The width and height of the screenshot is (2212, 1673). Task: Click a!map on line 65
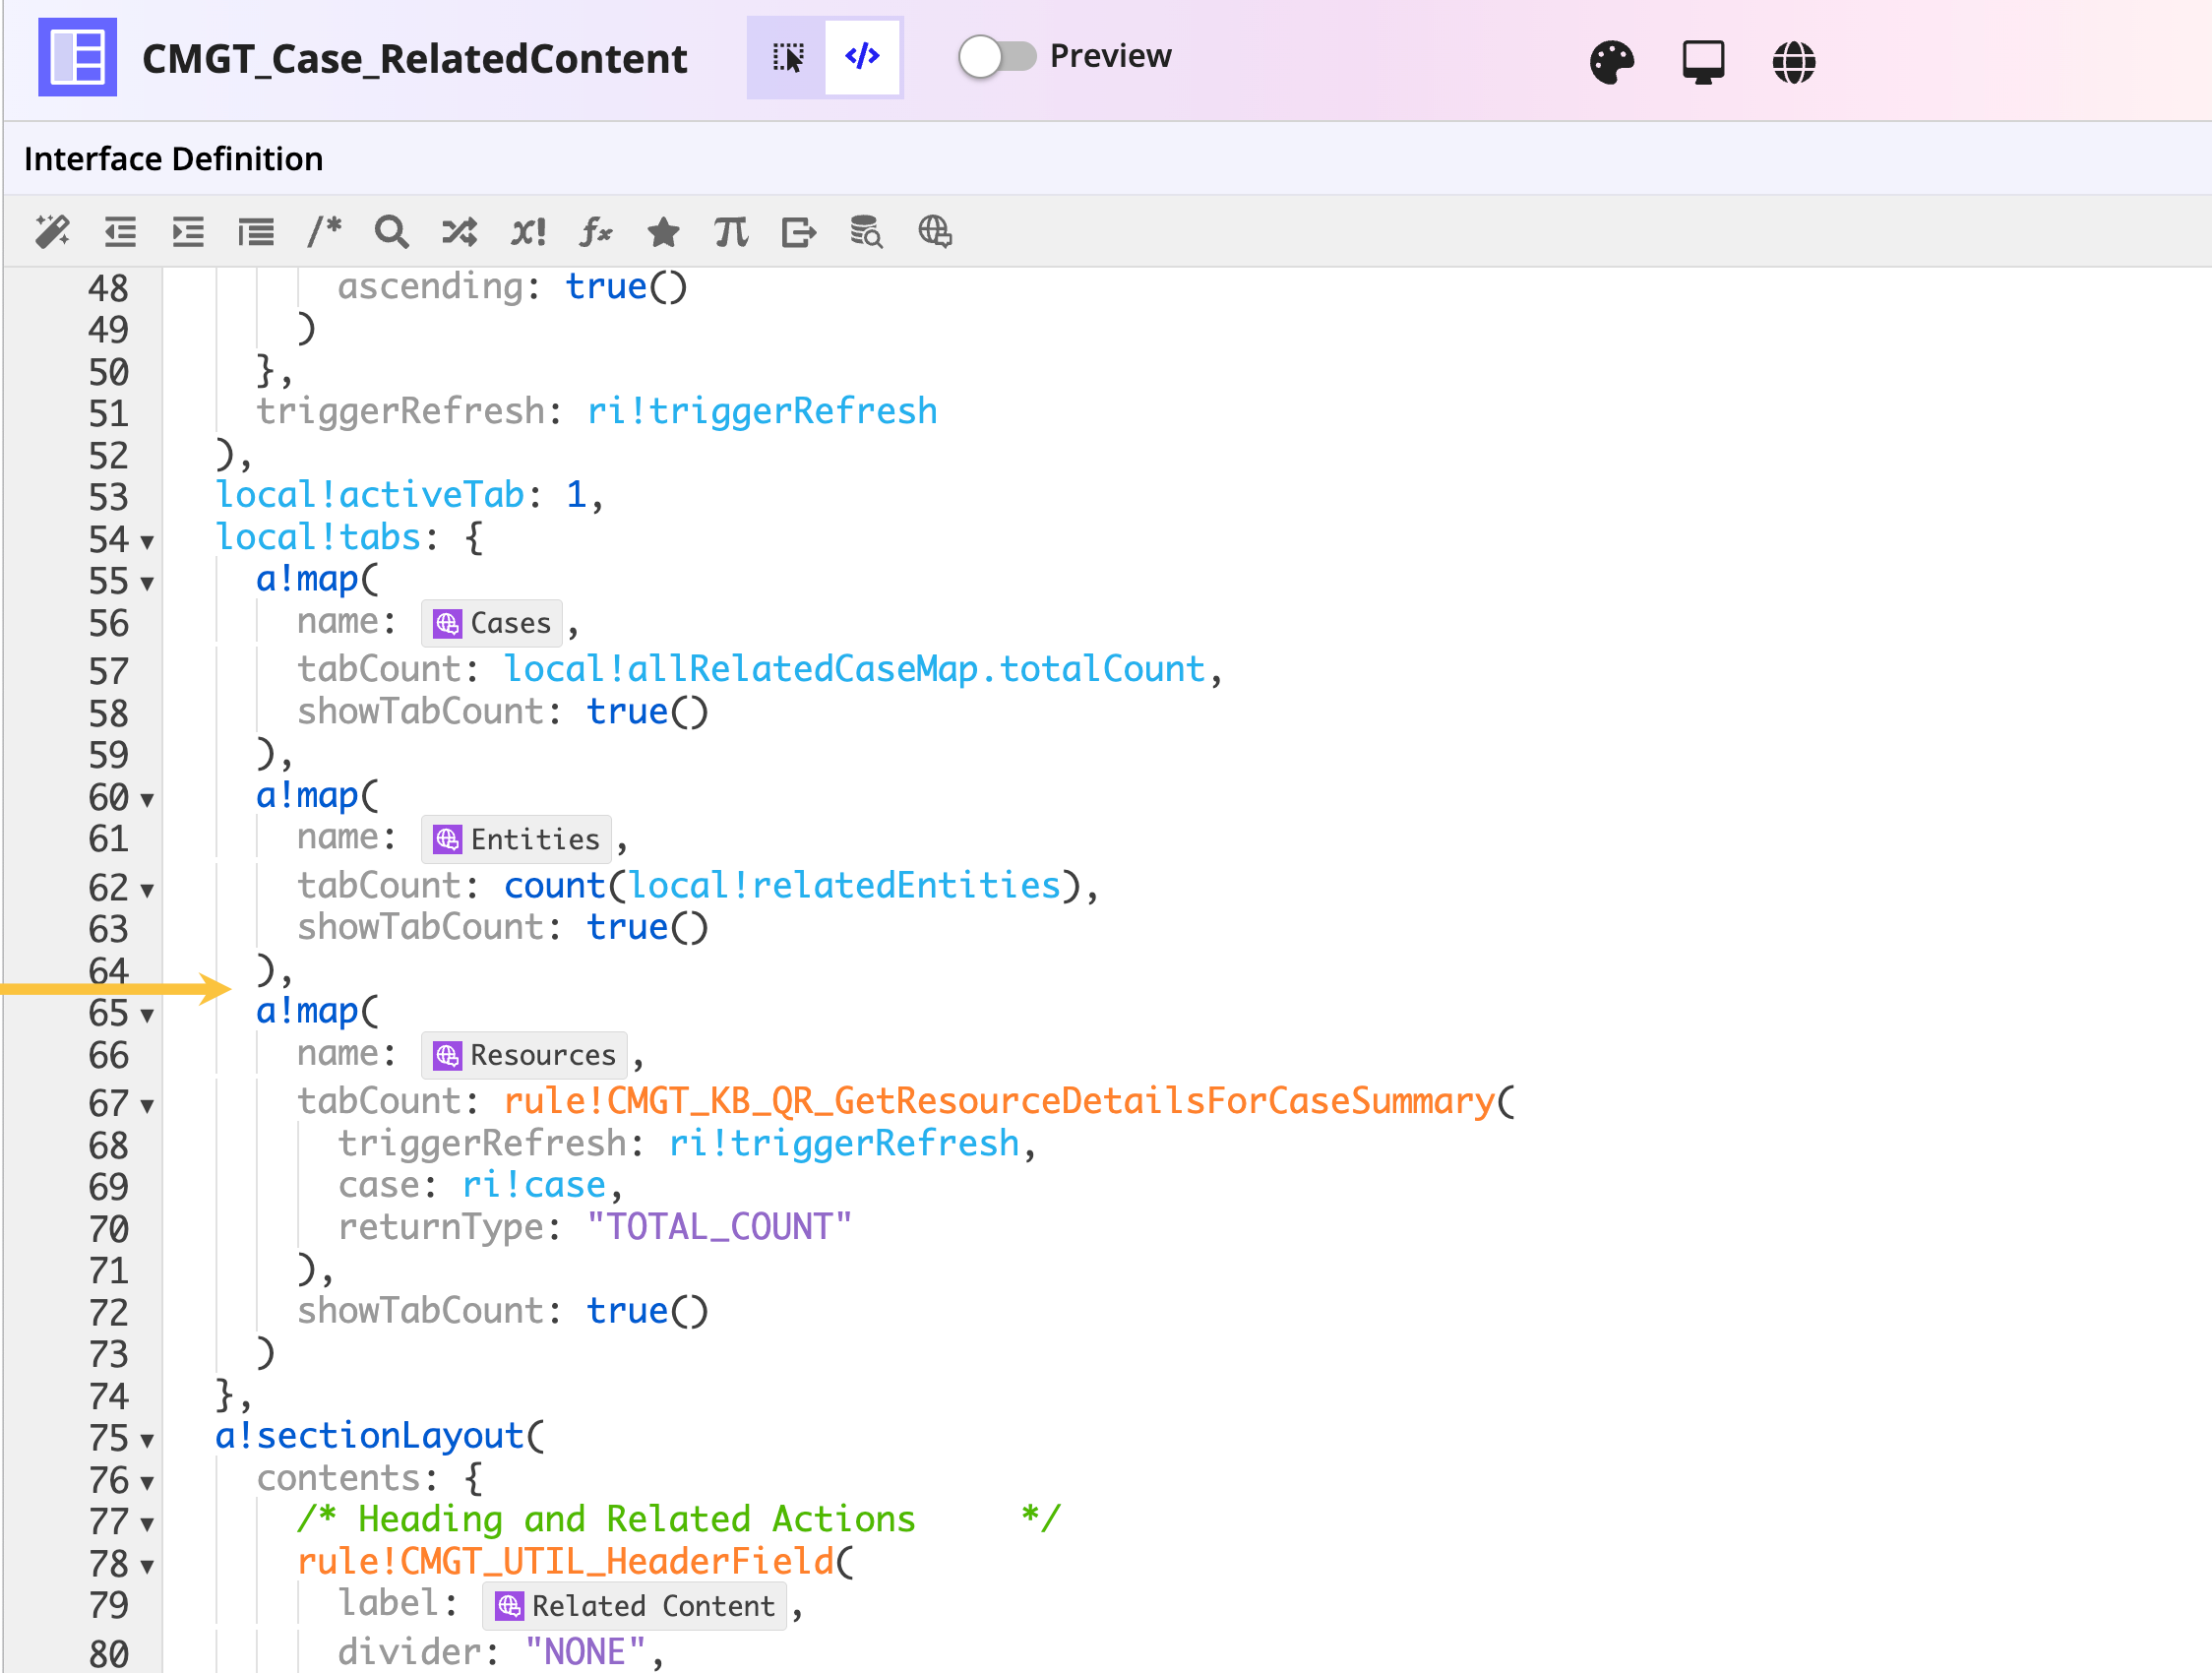pyautogui.click(x=307, y=1012)
